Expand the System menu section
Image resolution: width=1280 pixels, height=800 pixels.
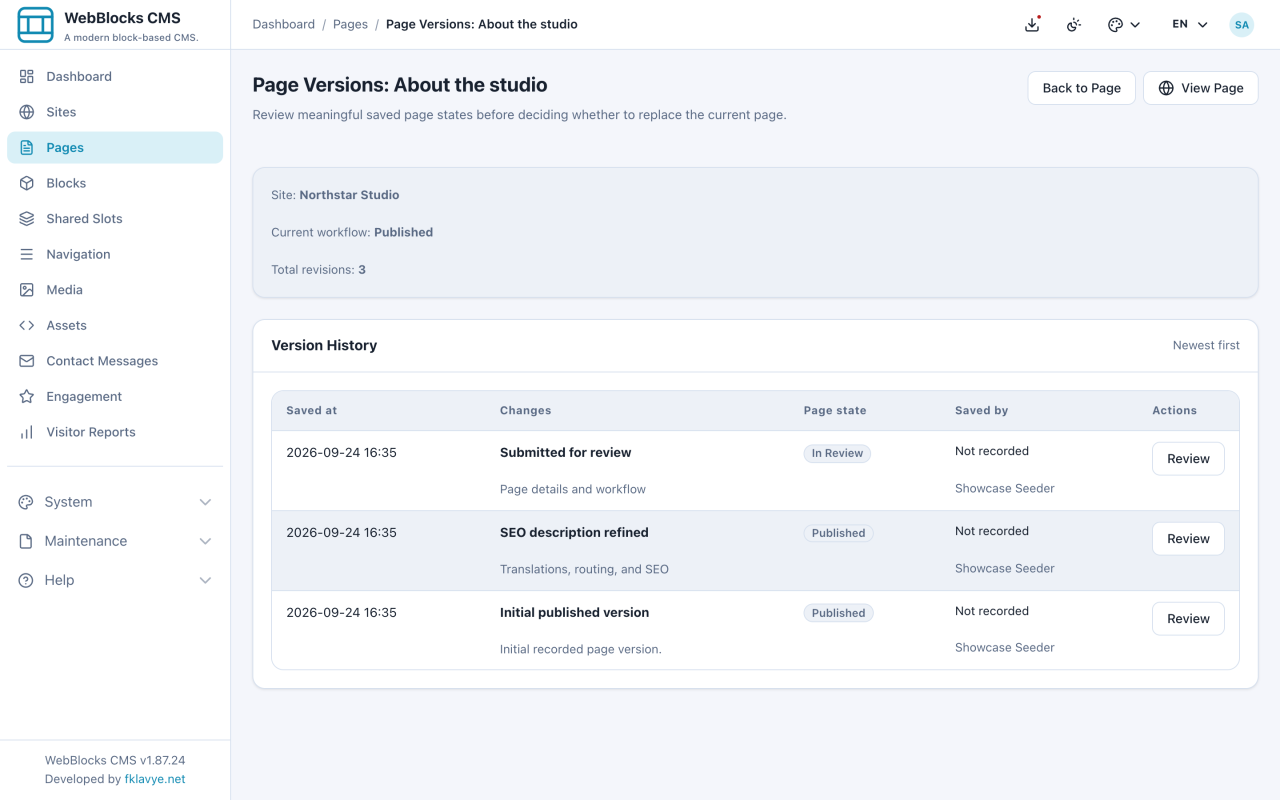click(x=115, y=502)
